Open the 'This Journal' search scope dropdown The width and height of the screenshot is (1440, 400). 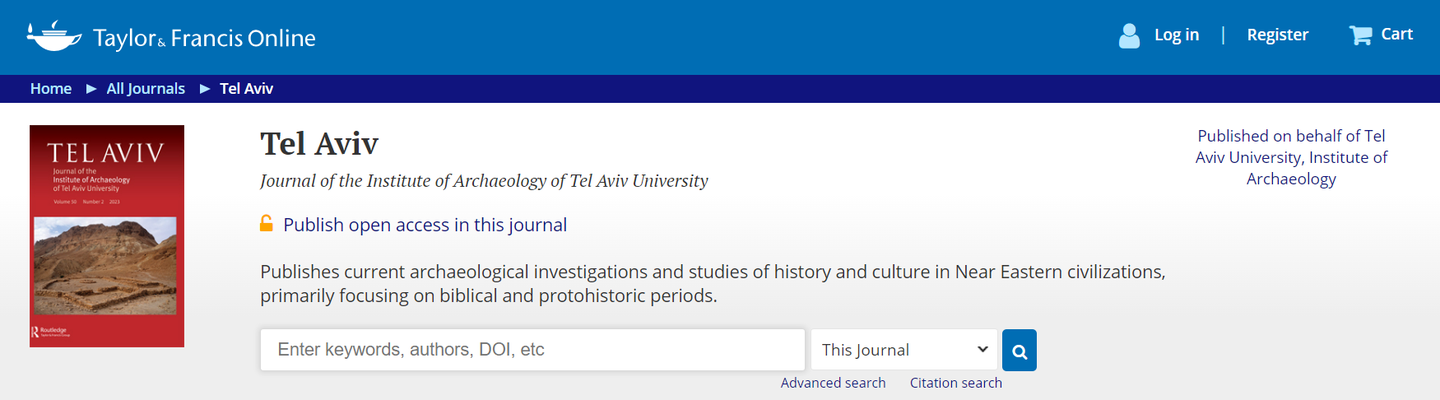[x=904, y=350]
